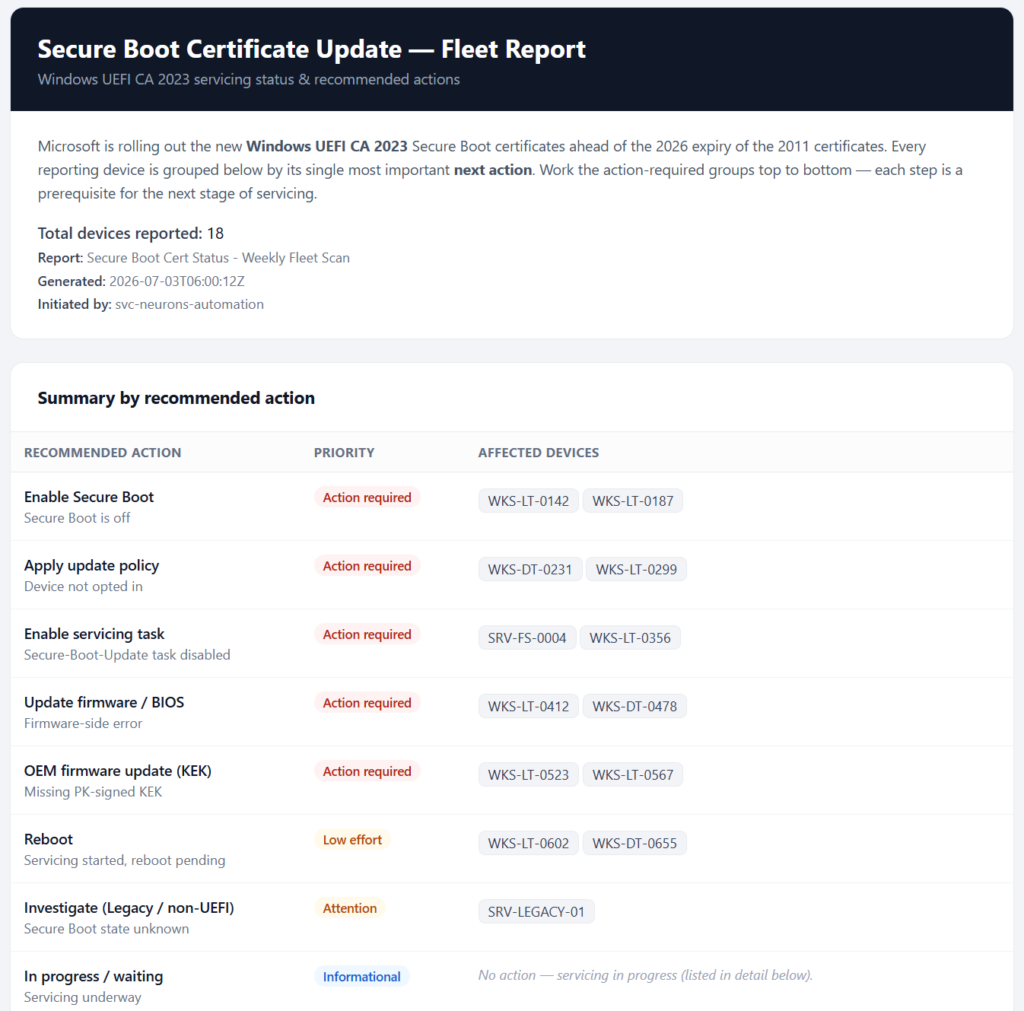Click the No action servicing in progress note
This screenshot has height=1011, width=1024.
(x=645, y=976)
